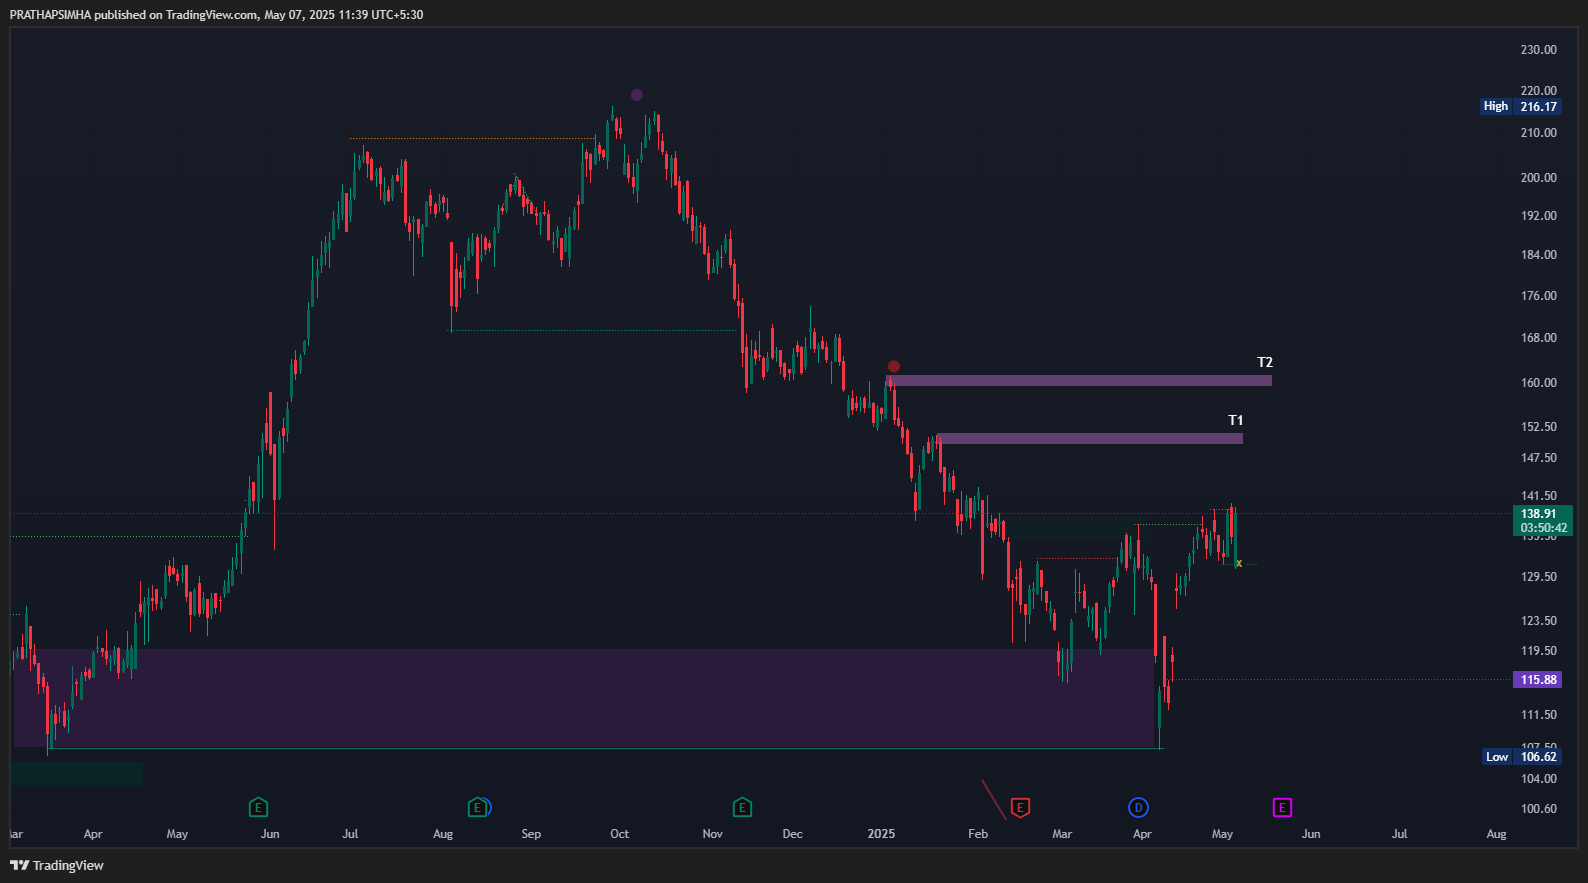1588x883 pixels.
Task: Click the Feb label on time axis
Action: pos(978,834)
